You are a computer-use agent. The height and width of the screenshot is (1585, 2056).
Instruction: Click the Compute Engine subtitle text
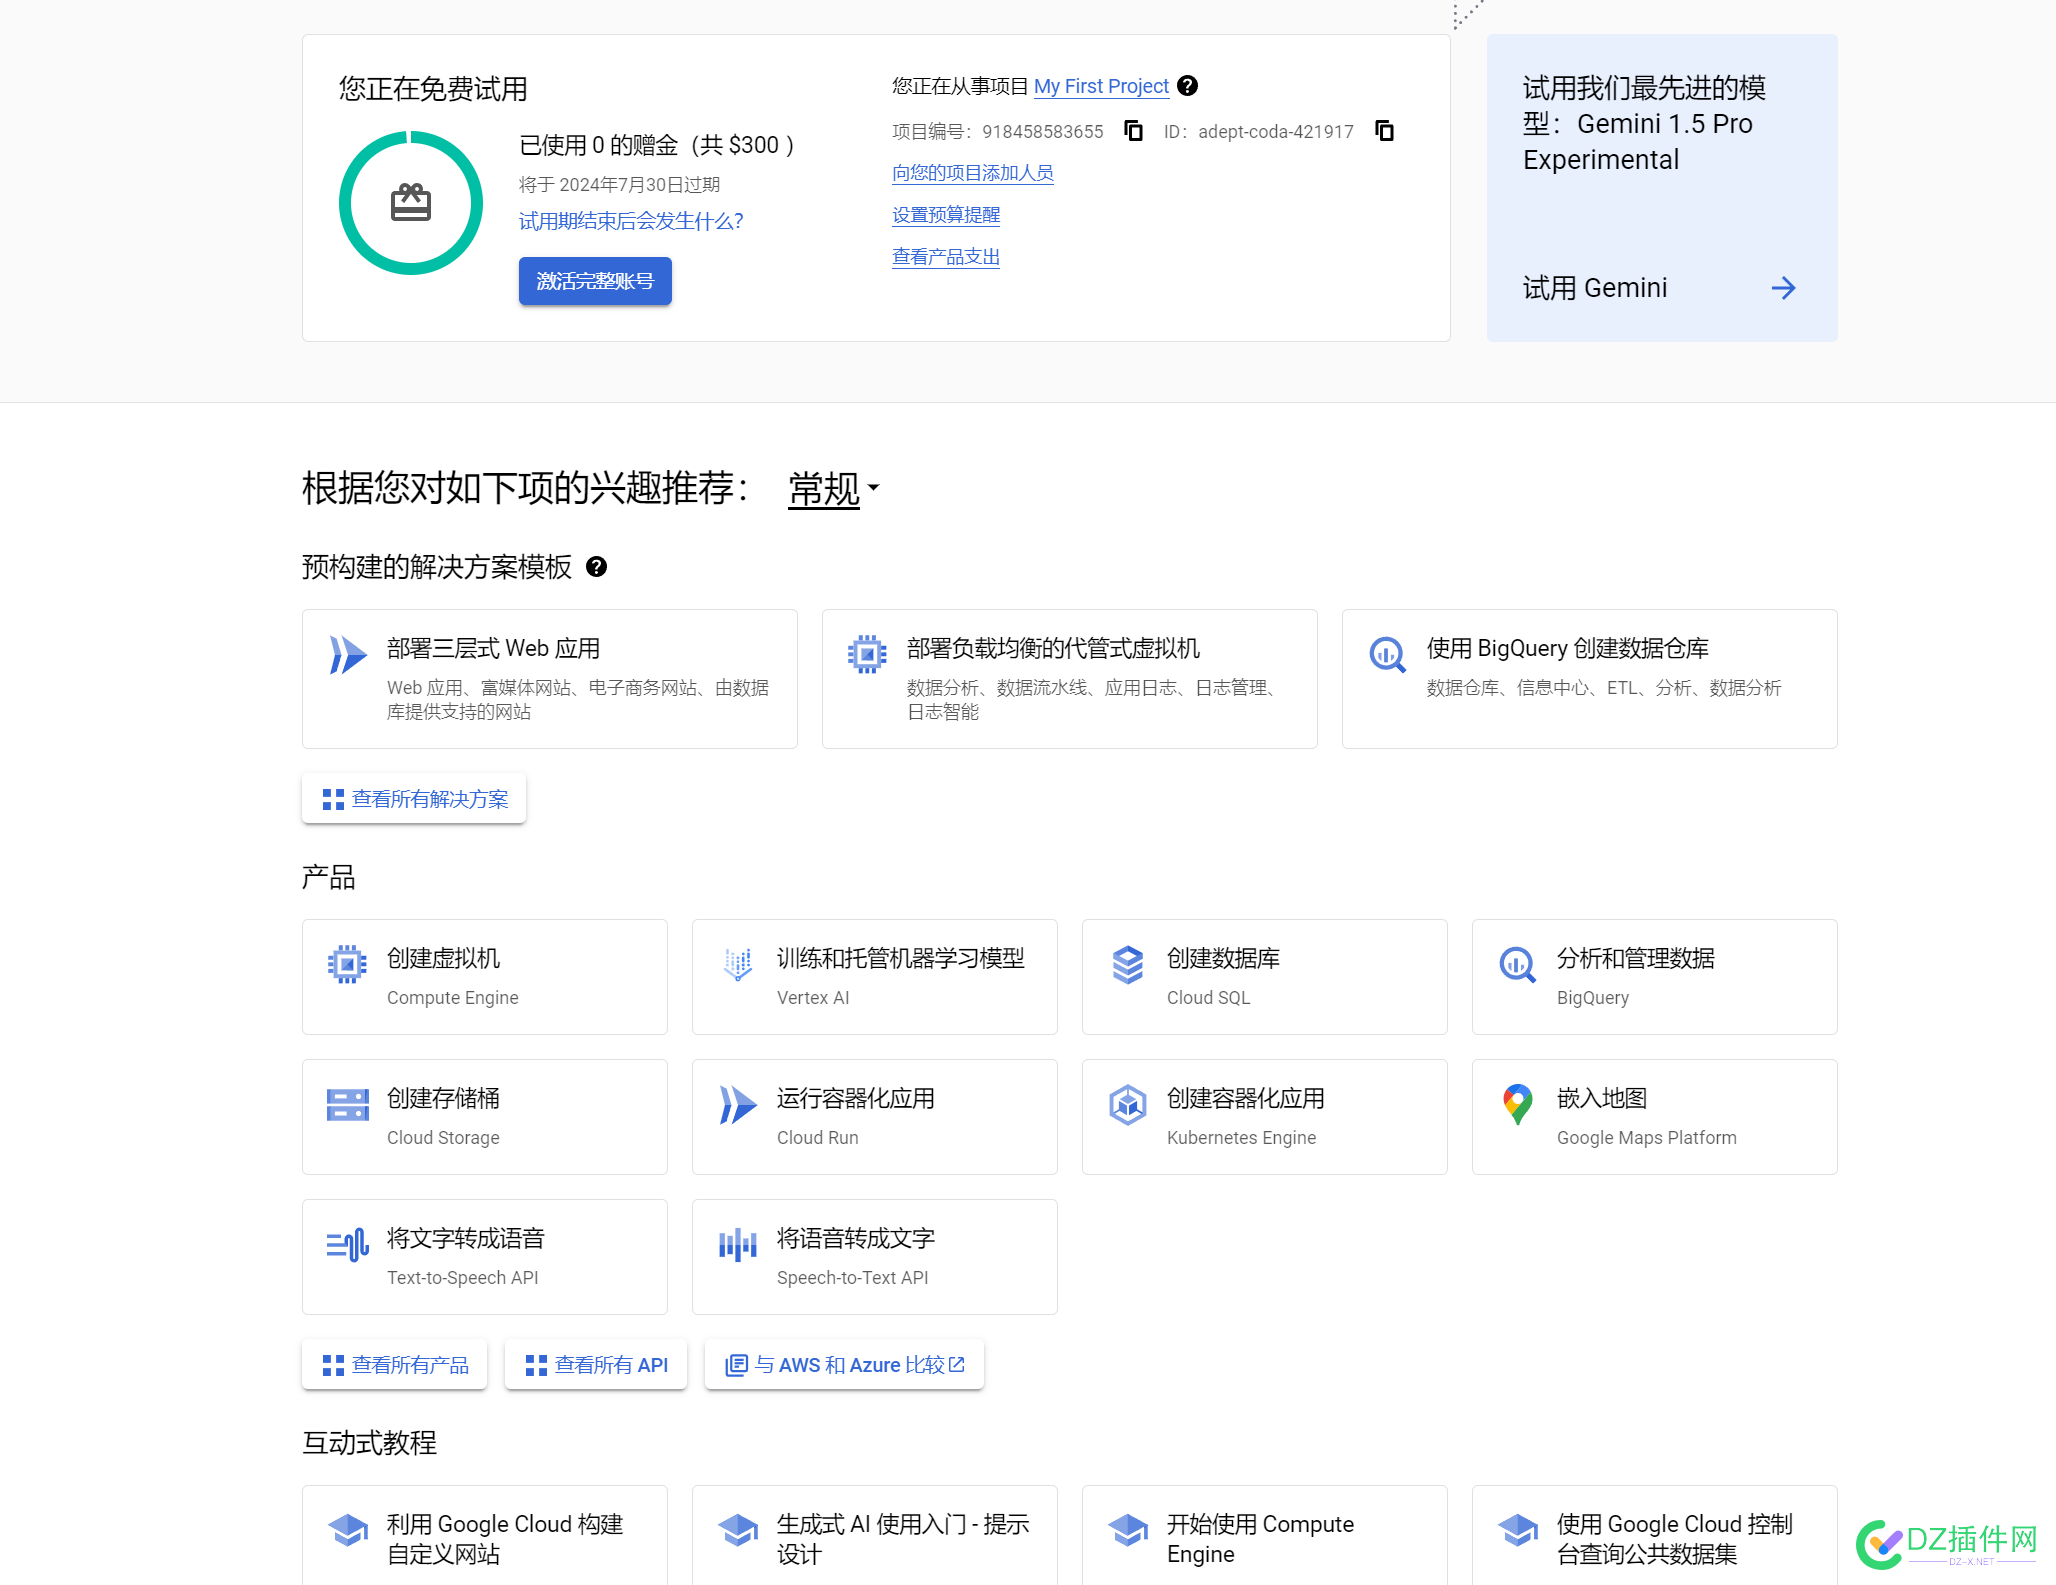(452, 997)
